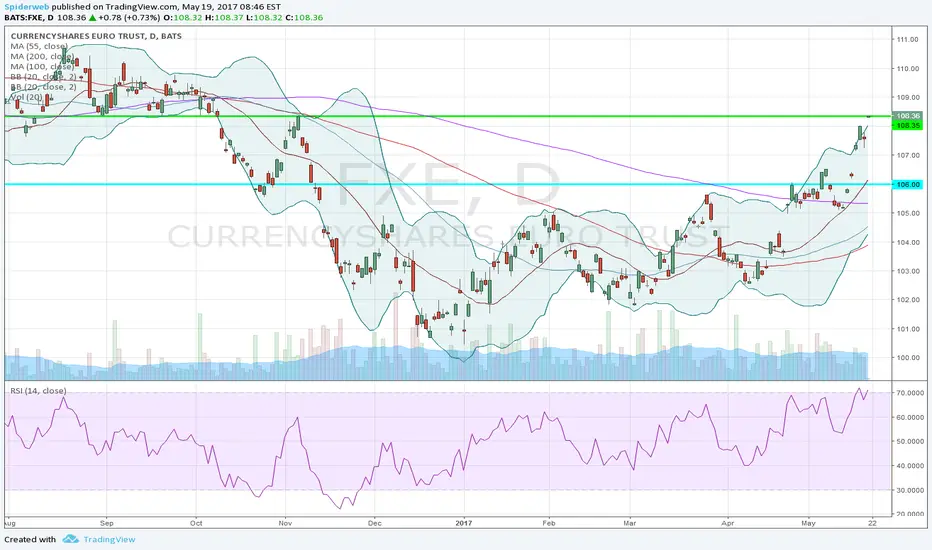Click the 30.0000 RSI axis label
932x550 pixels.
(910, 490)
